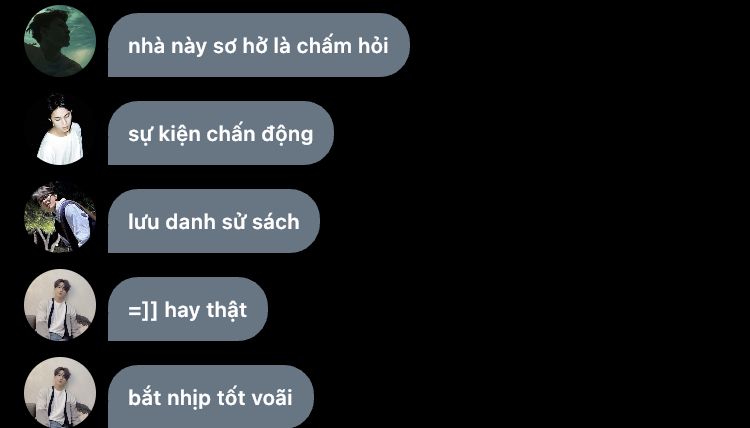Select the 'bắt nhịp tốt voãi' message bubble
Viewport: 750px width, 428px height.
(211, 396)
